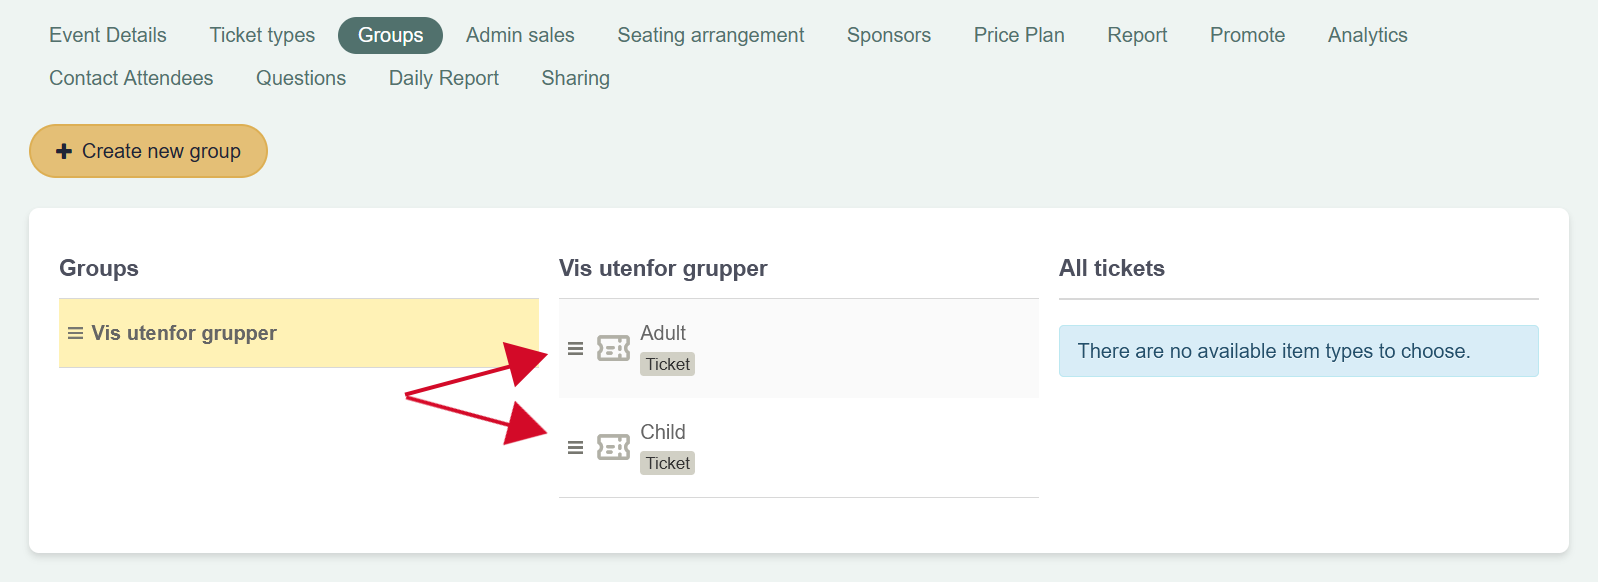Select the Groups tab
Screen dimensions: 1598x582
coord(390,35)
